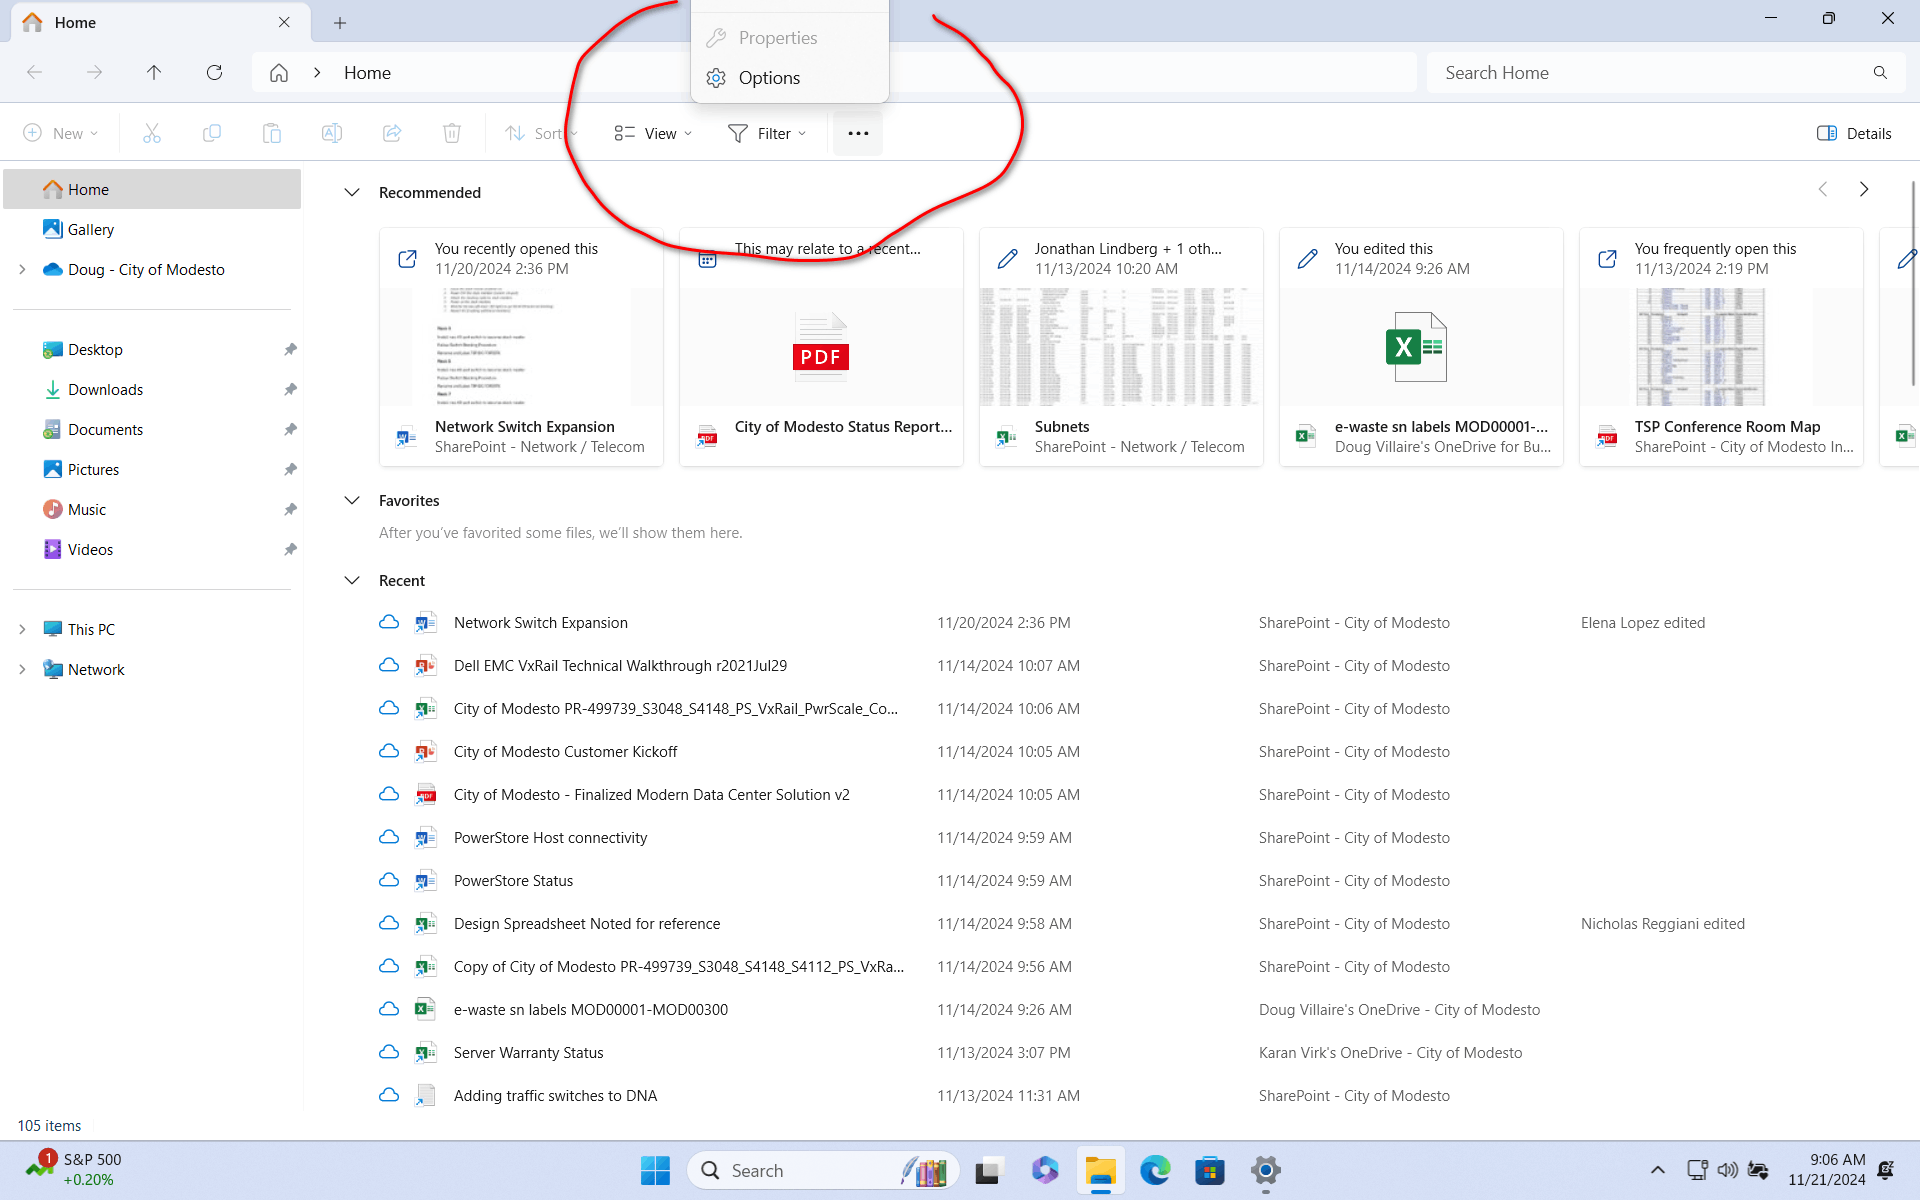Click the Paste clipboard icon
The image size is (1920, 1200).
[272, 133]
